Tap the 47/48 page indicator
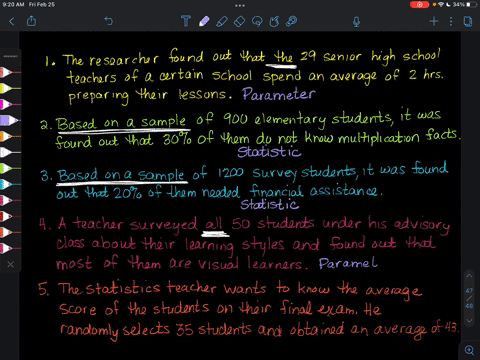Screen dimensions: 480x360 469,298
